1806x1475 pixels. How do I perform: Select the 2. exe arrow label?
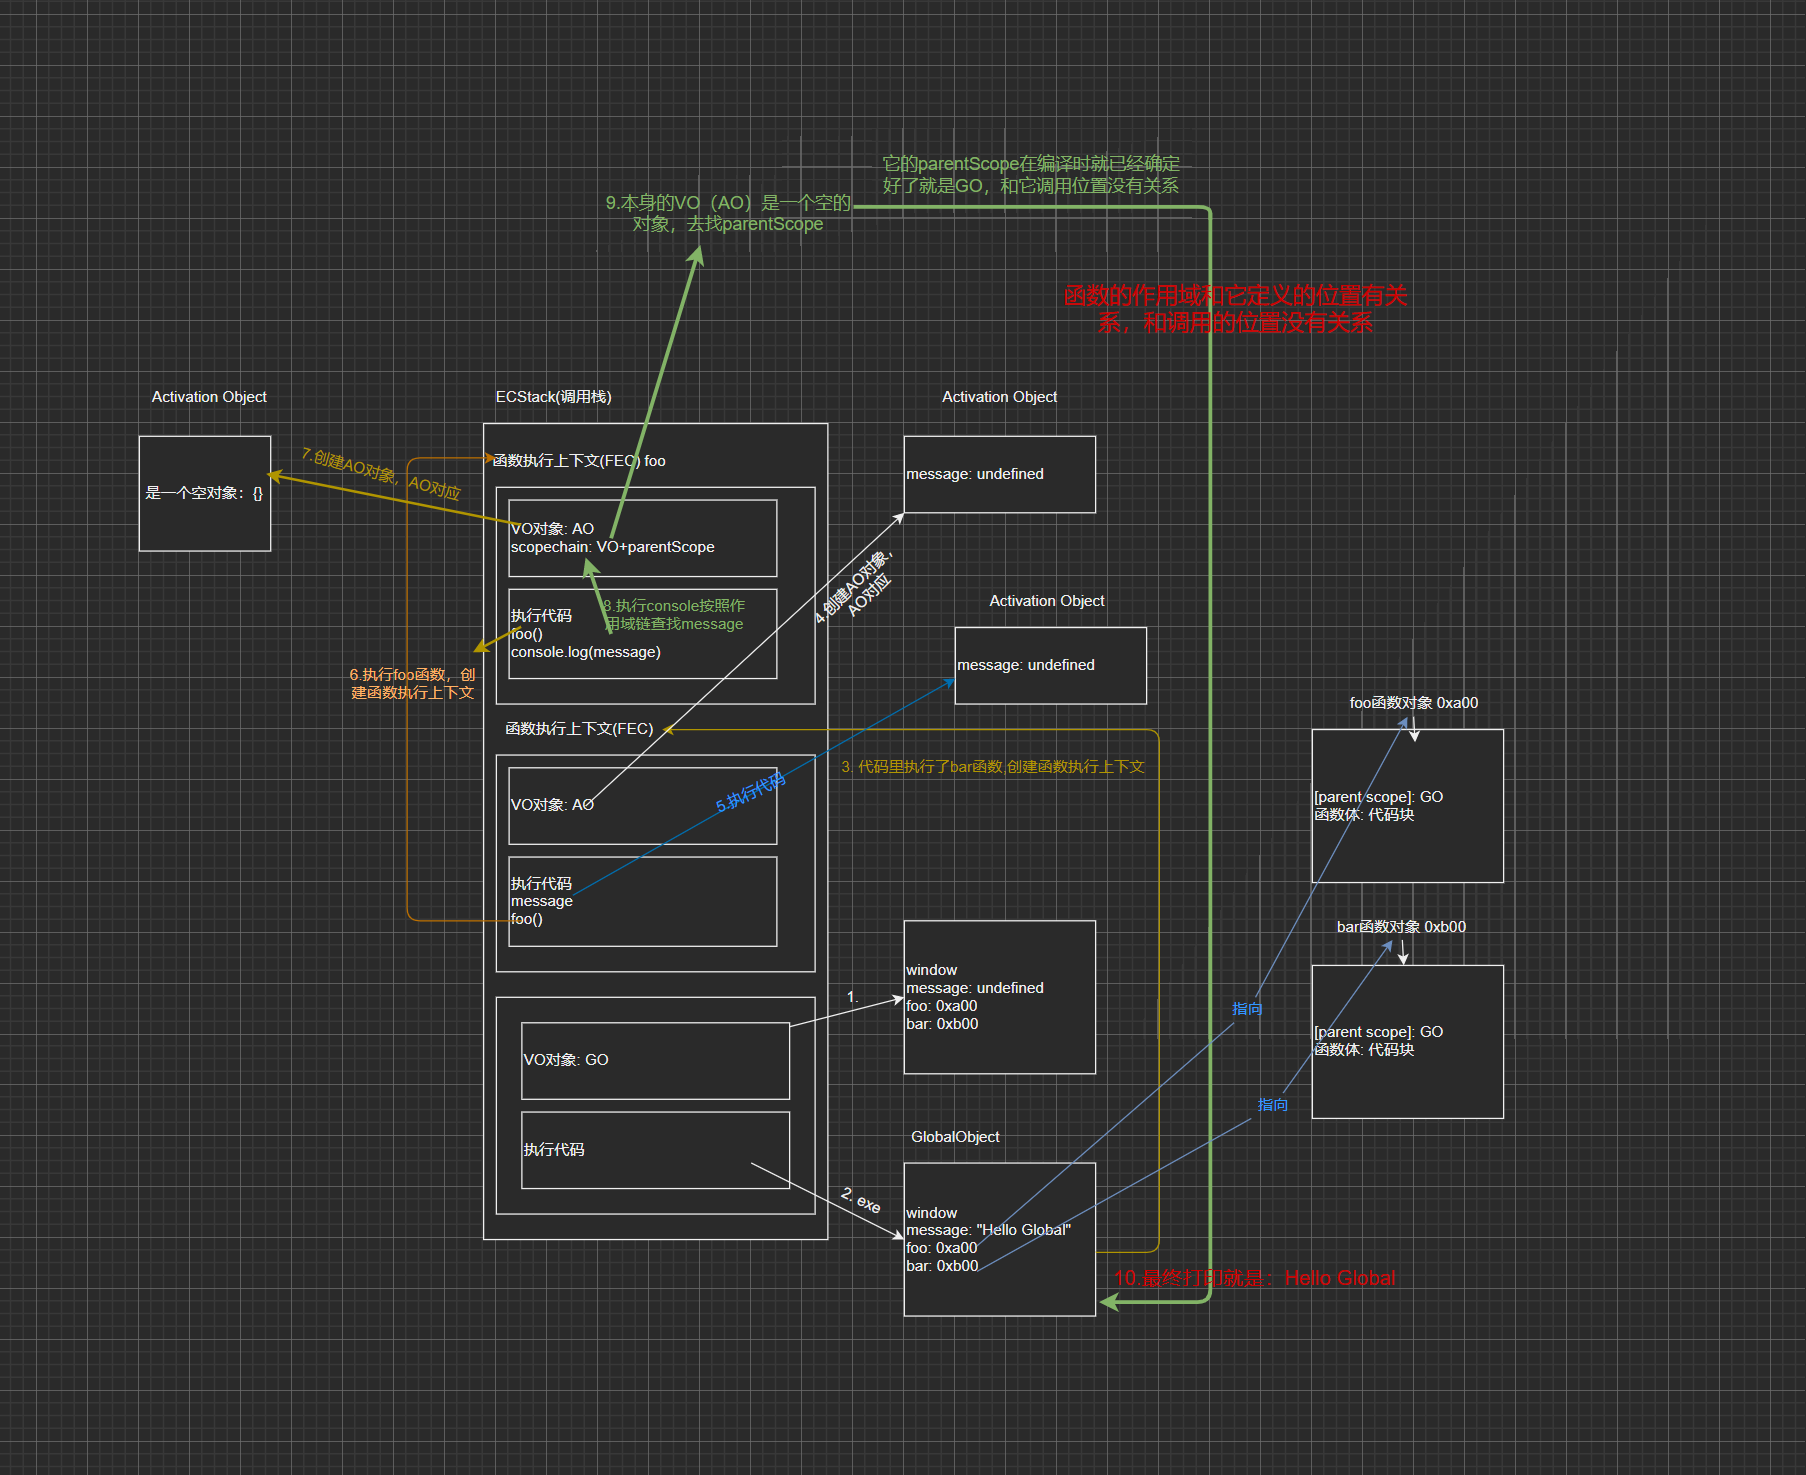(x=861, y=1200)
